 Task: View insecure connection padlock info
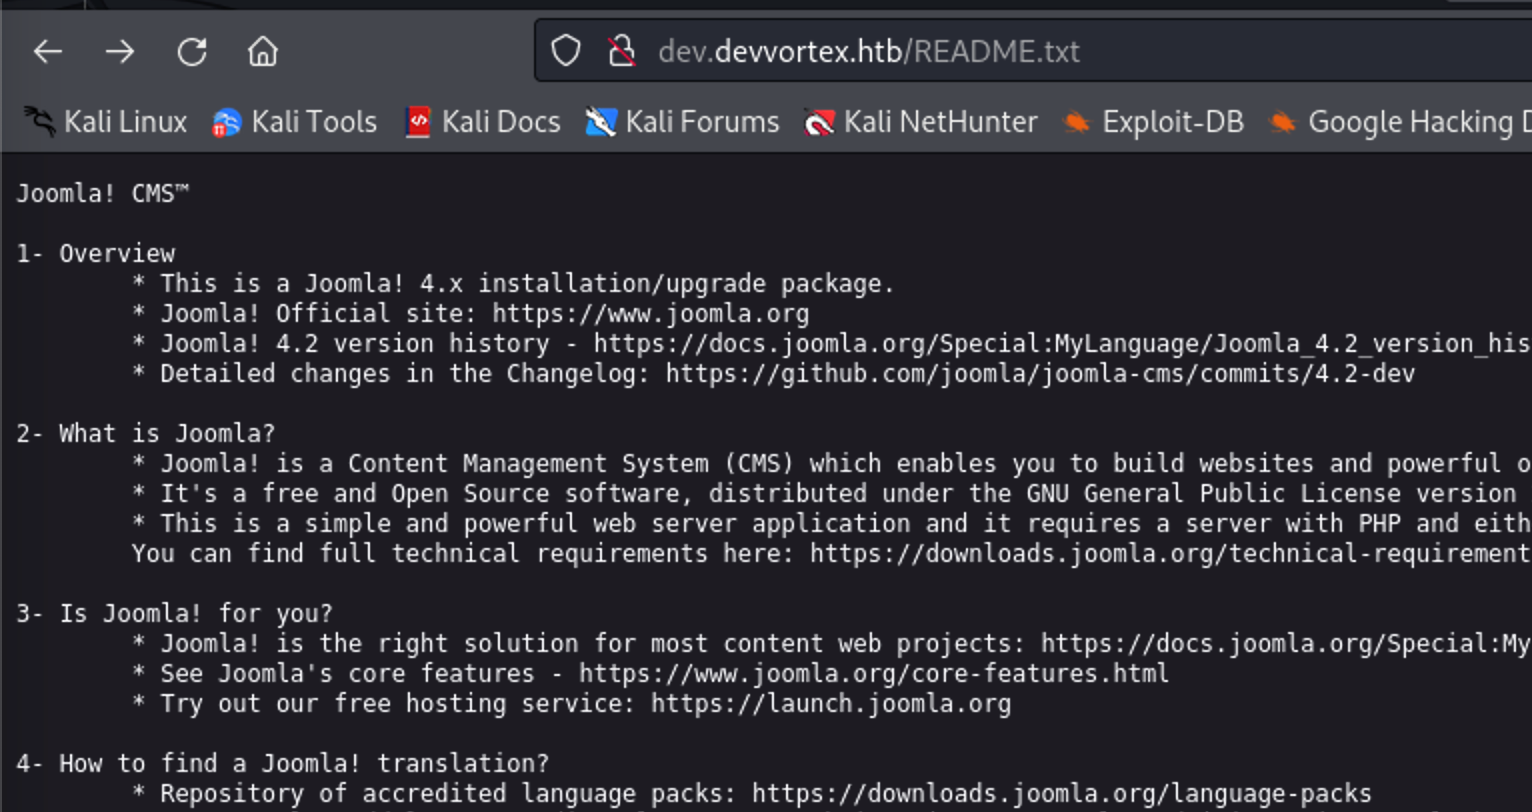click(x=622, y=51)
